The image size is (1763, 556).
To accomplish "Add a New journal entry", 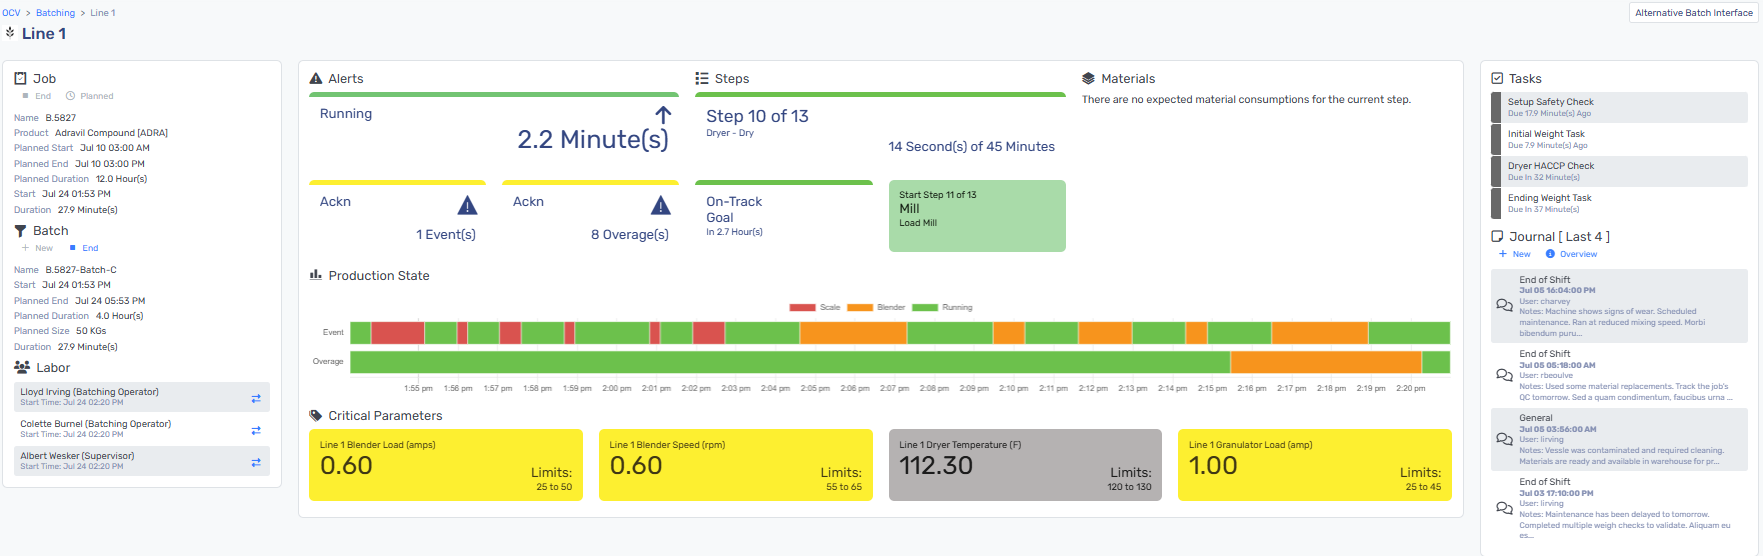I will (1515, 254).
